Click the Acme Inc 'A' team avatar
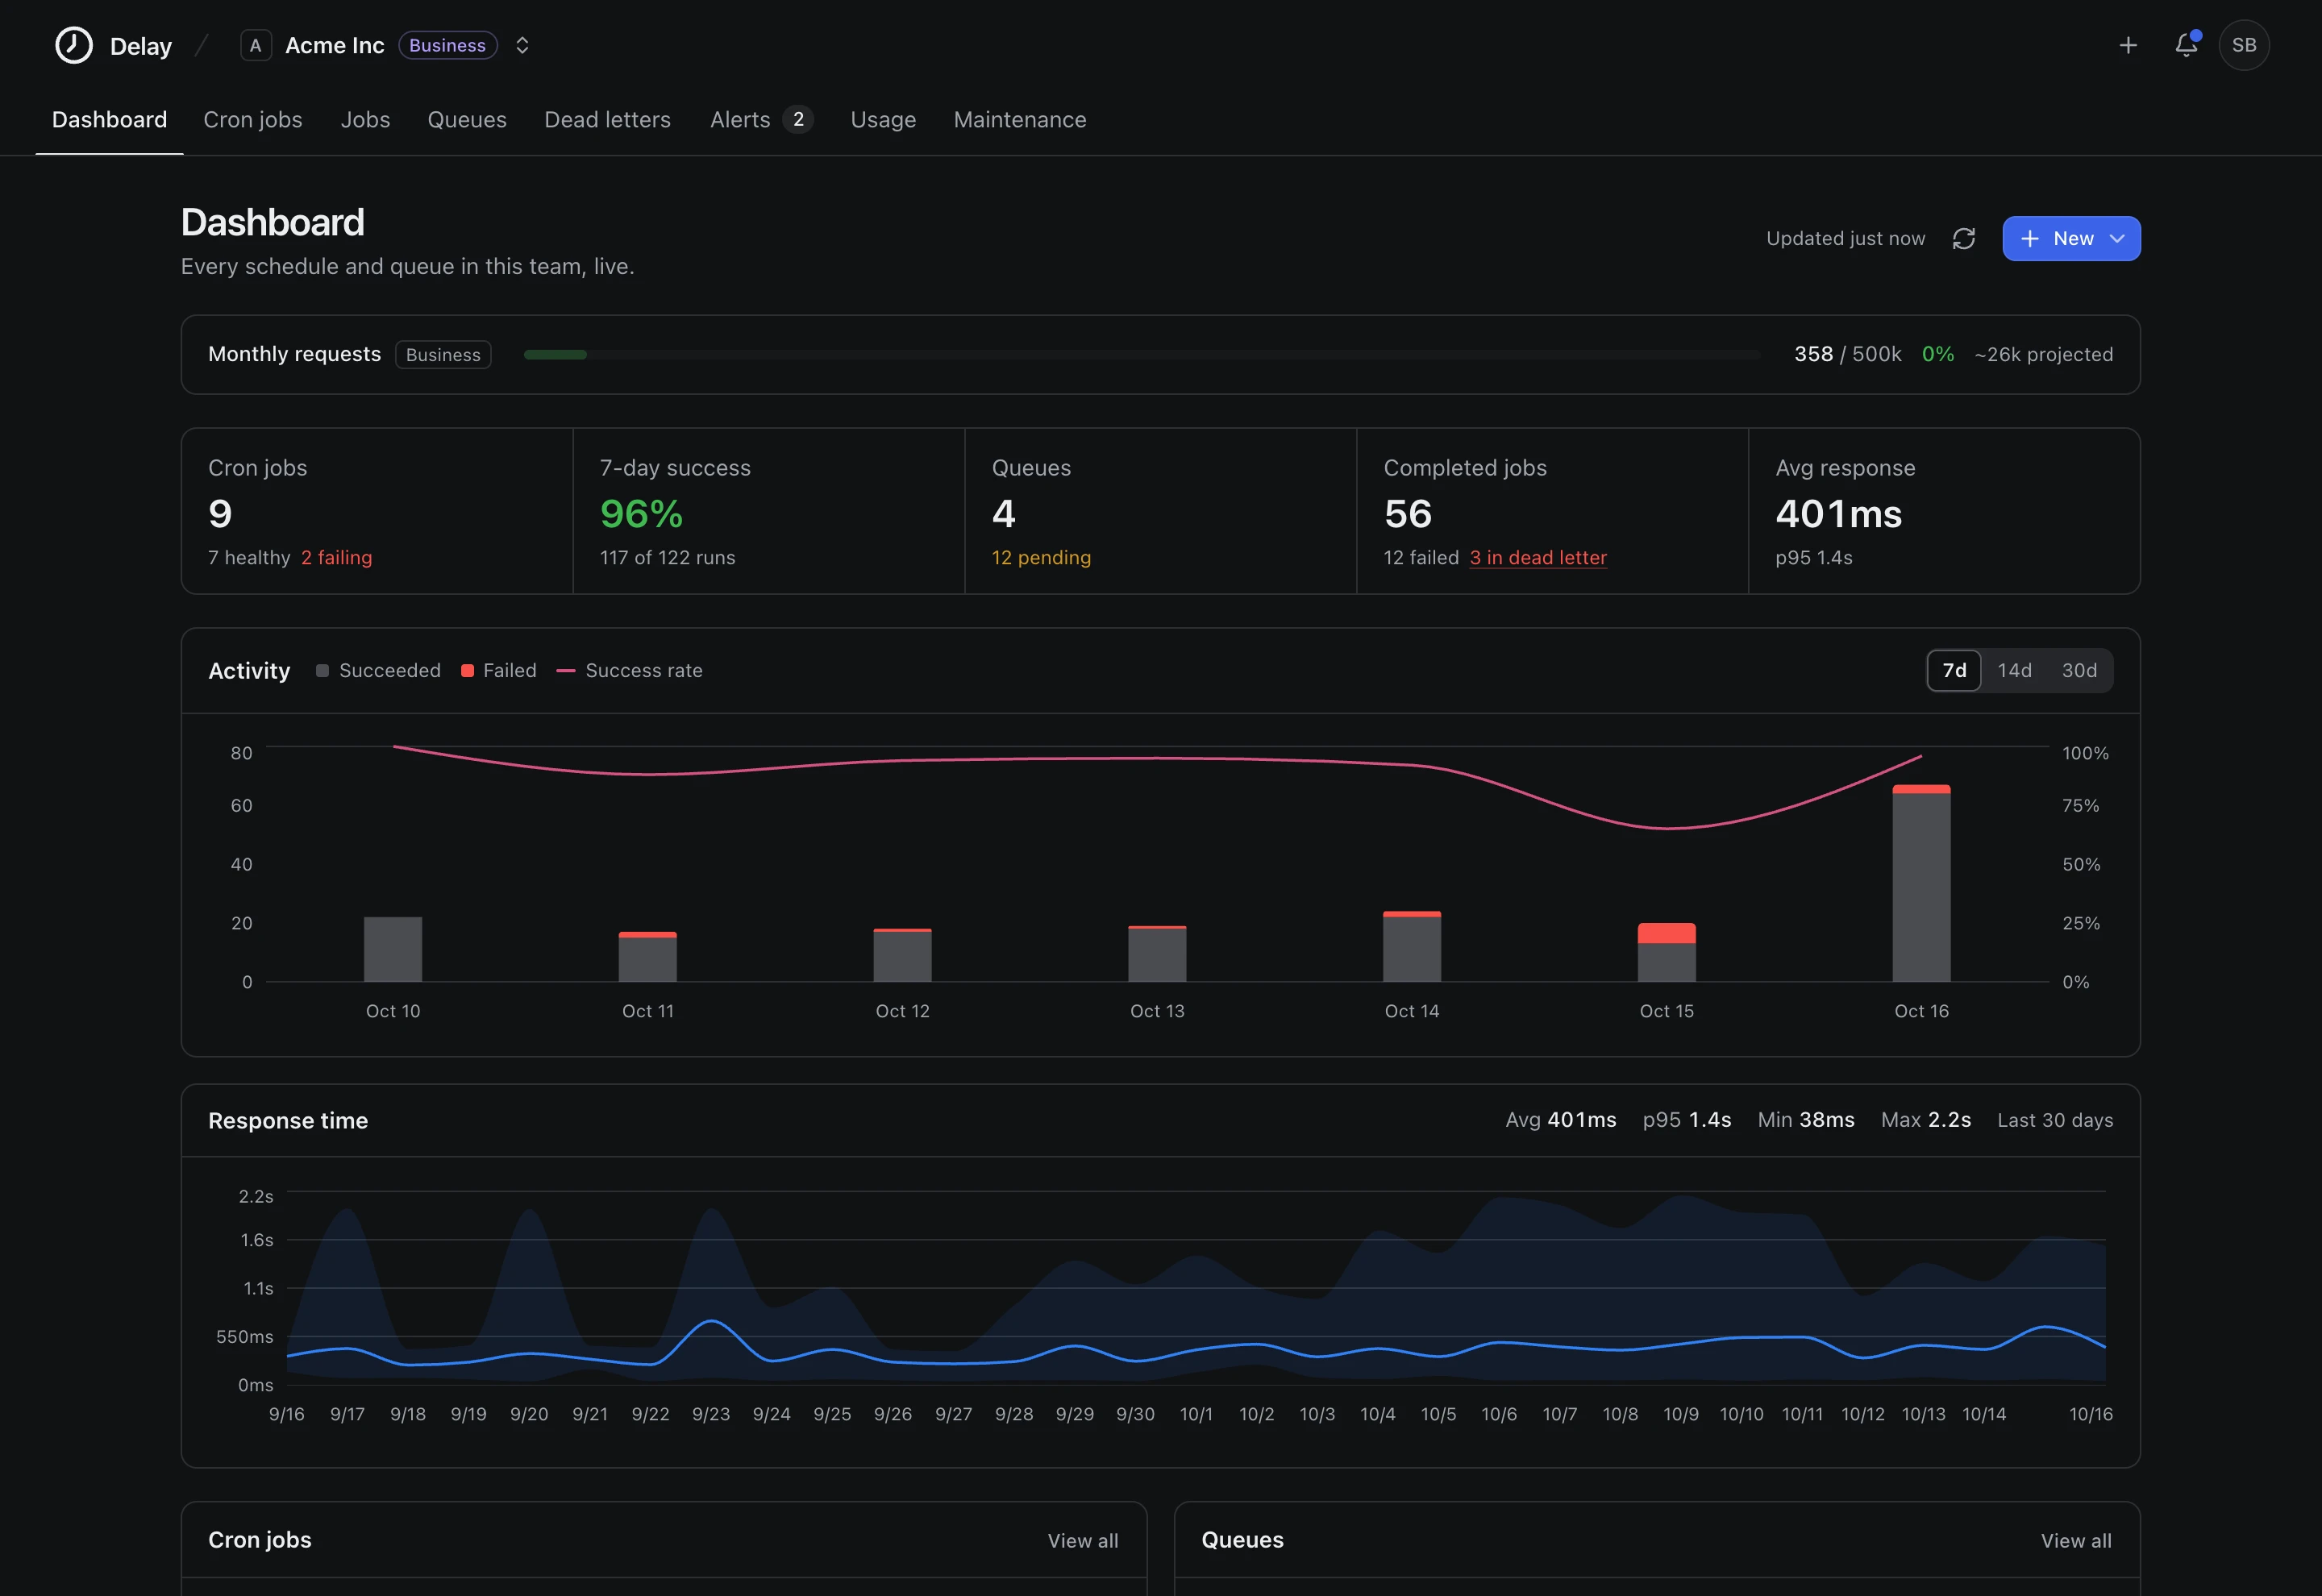 pyautogui.click(x=256, y=45)
